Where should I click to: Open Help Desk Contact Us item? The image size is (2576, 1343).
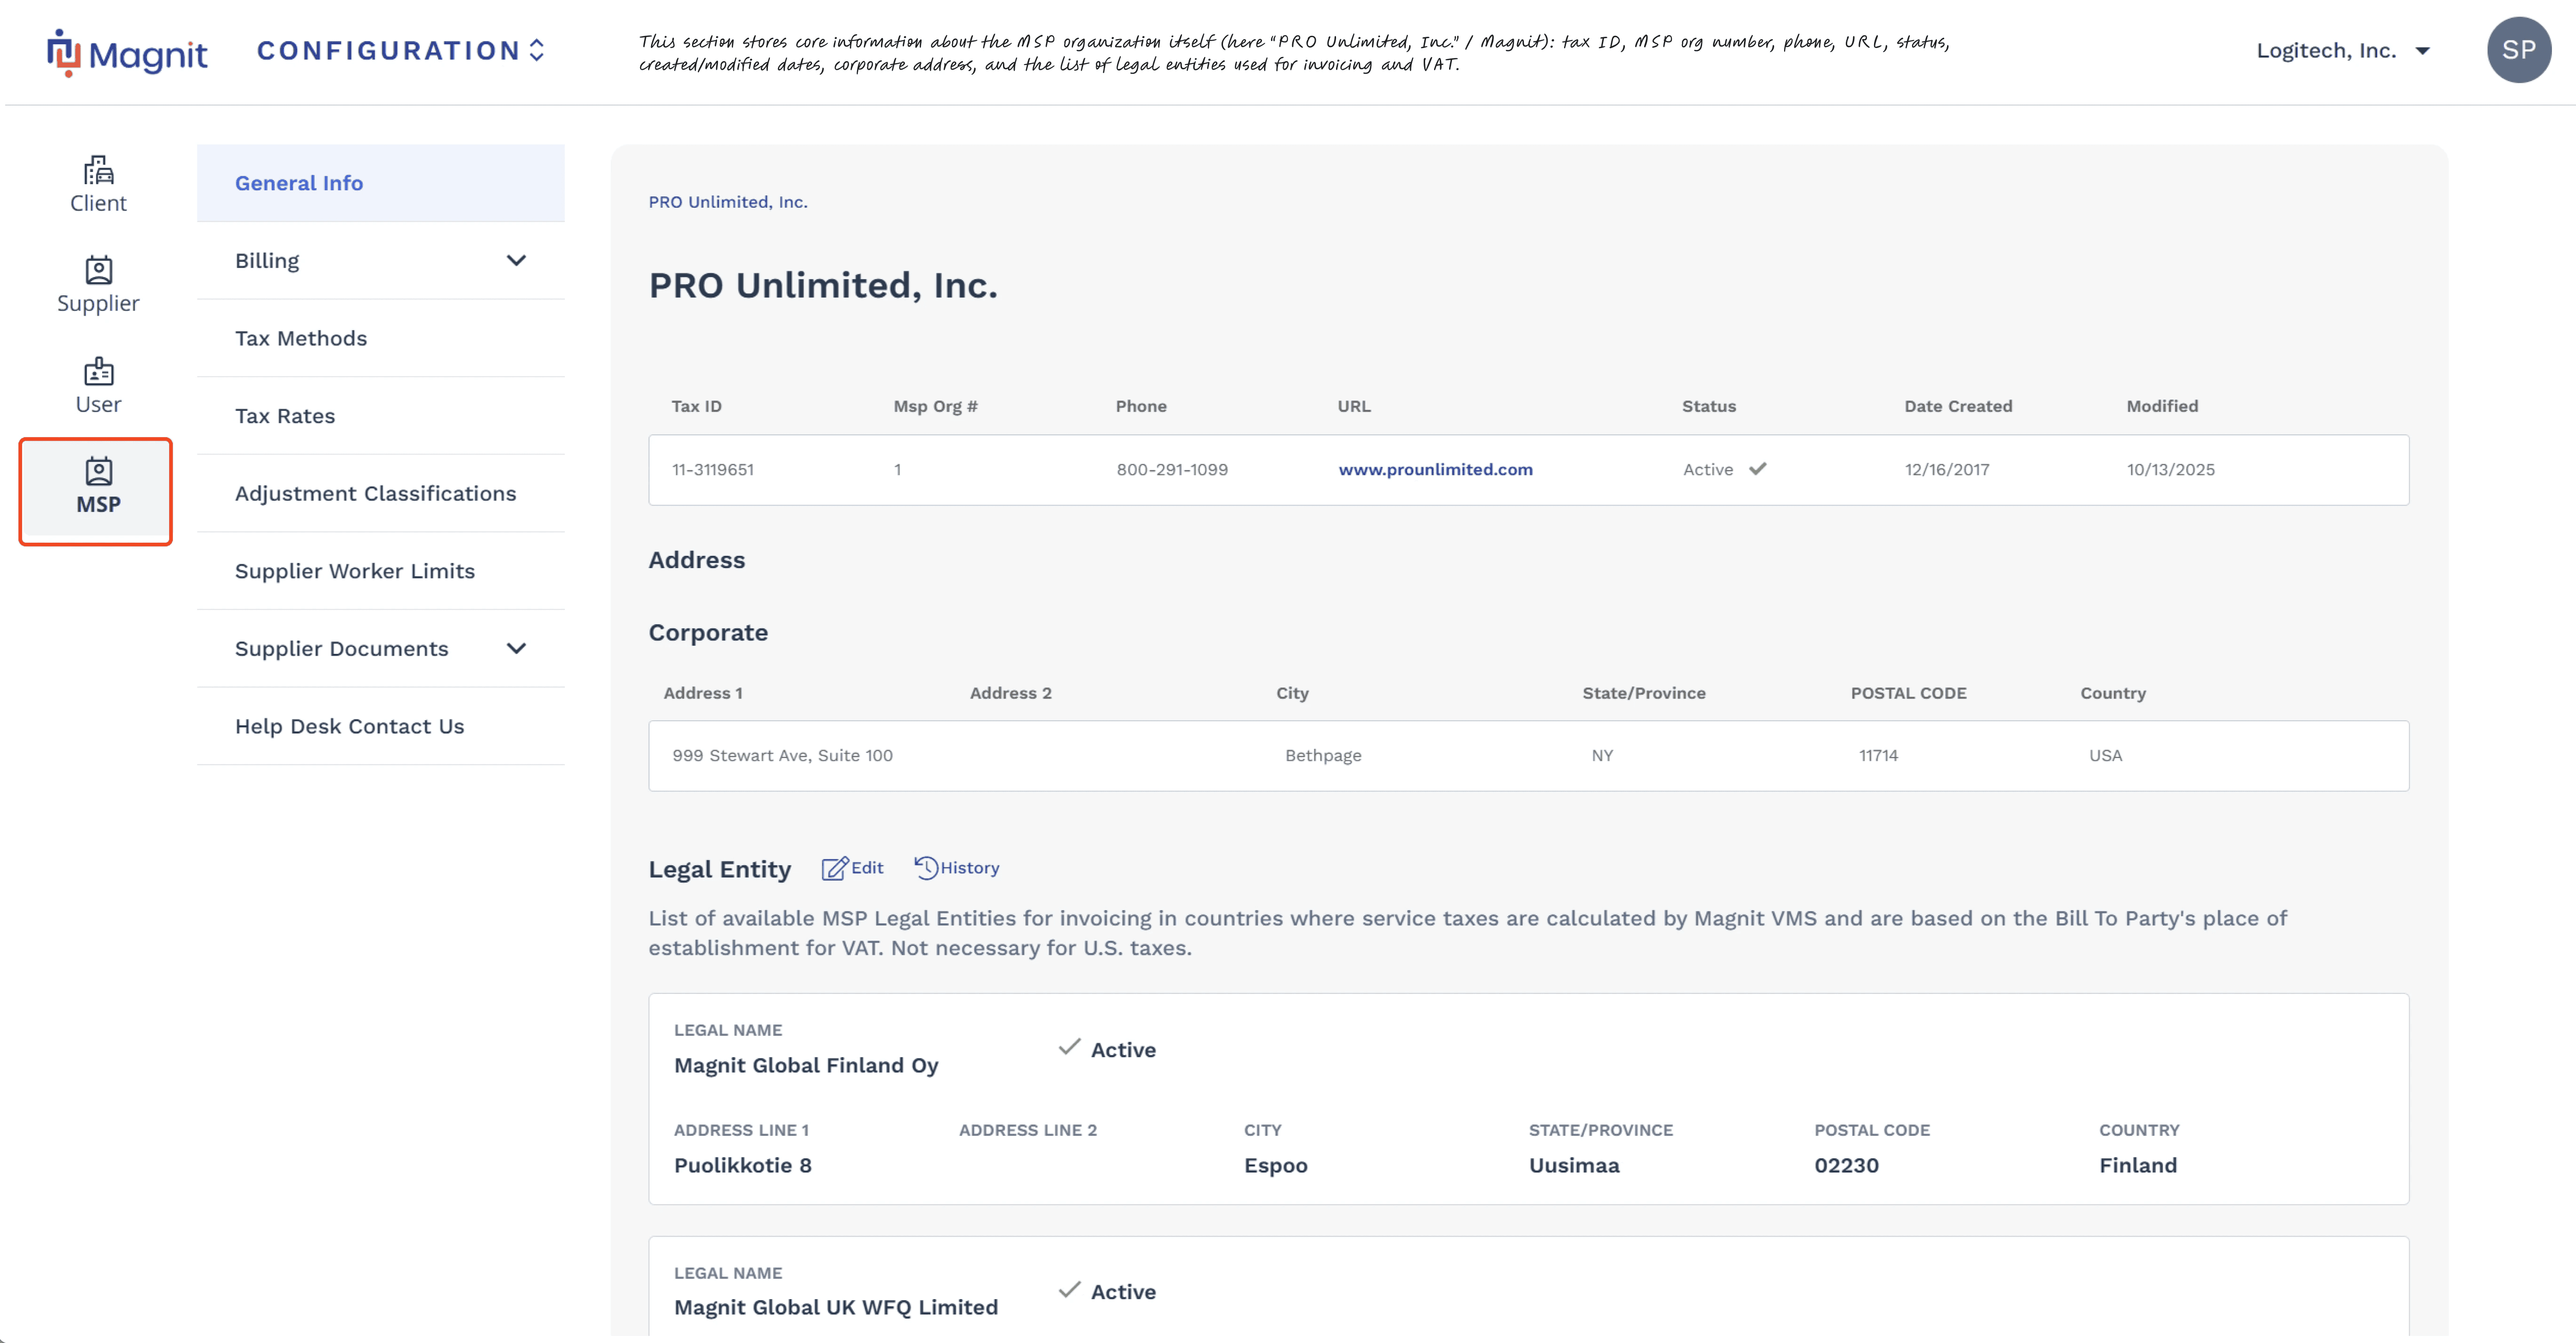pyautogui.click(x=349, y=726)
